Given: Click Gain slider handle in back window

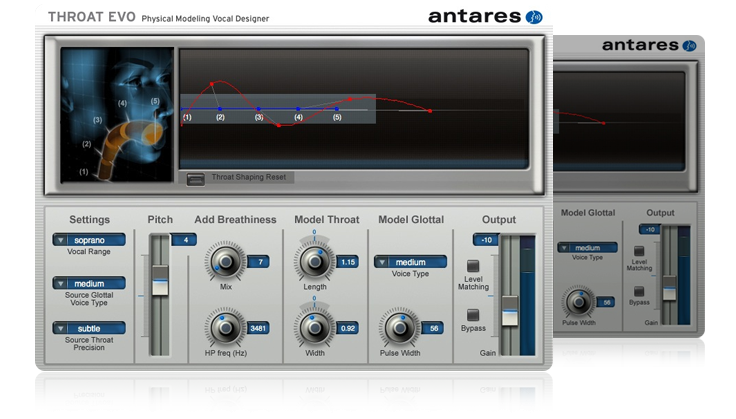Looking at the screenshot, I should point(669,288).
